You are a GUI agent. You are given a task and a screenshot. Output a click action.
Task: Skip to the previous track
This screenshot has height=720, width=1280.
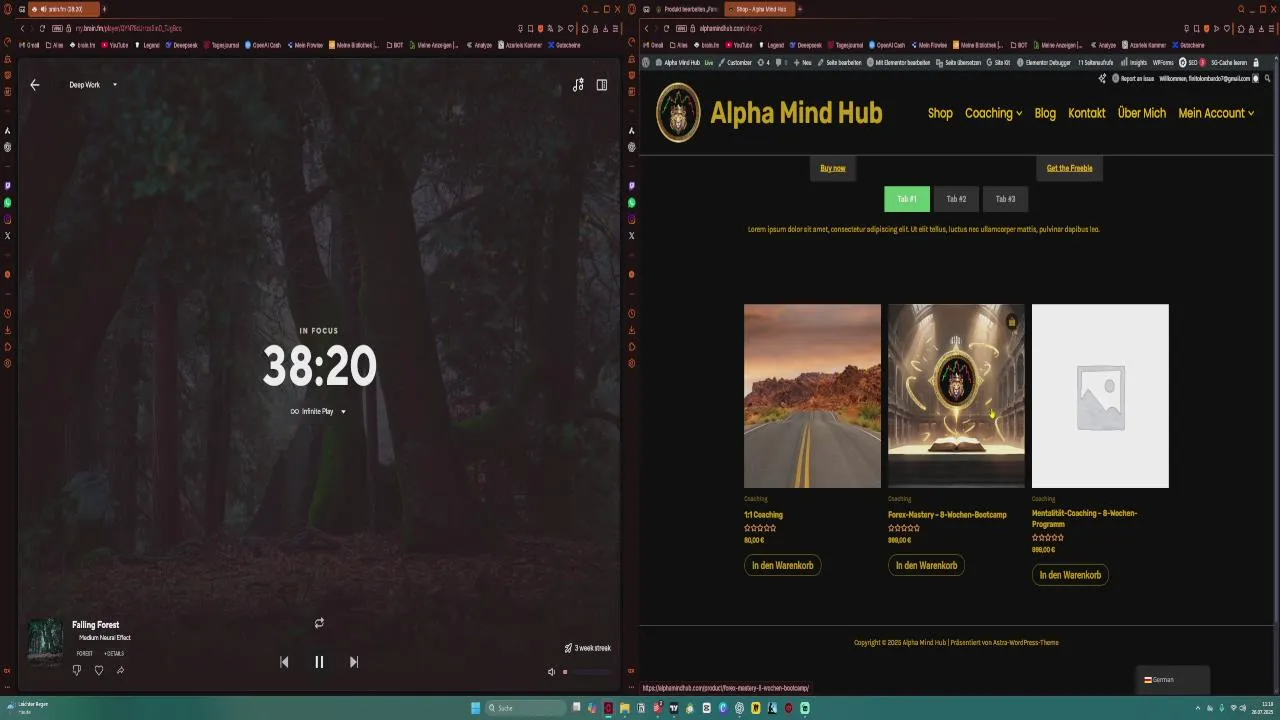(x=284, y=662)
